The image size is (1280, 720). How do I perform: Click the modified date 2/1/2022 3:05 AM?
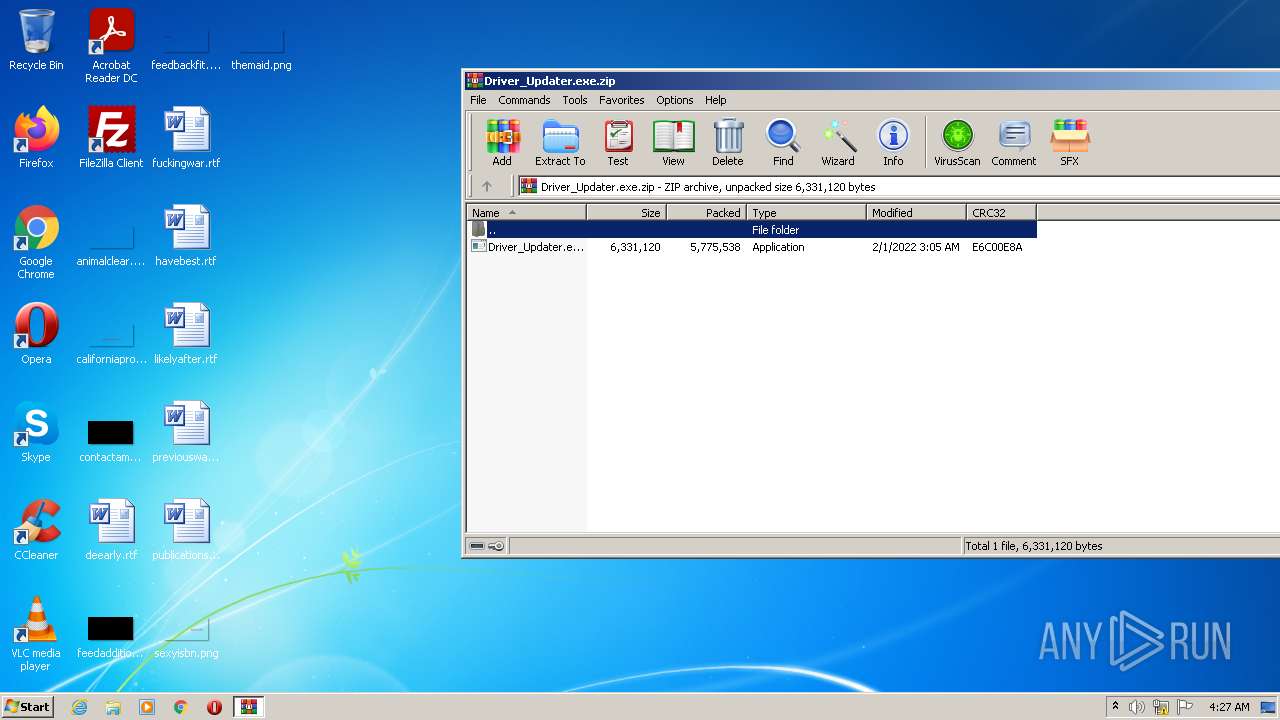(915, 247)
